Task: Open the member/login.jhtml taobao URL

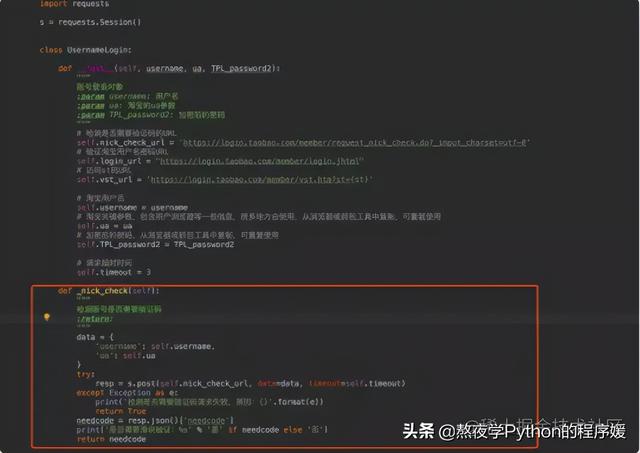Action: [260, 161]
